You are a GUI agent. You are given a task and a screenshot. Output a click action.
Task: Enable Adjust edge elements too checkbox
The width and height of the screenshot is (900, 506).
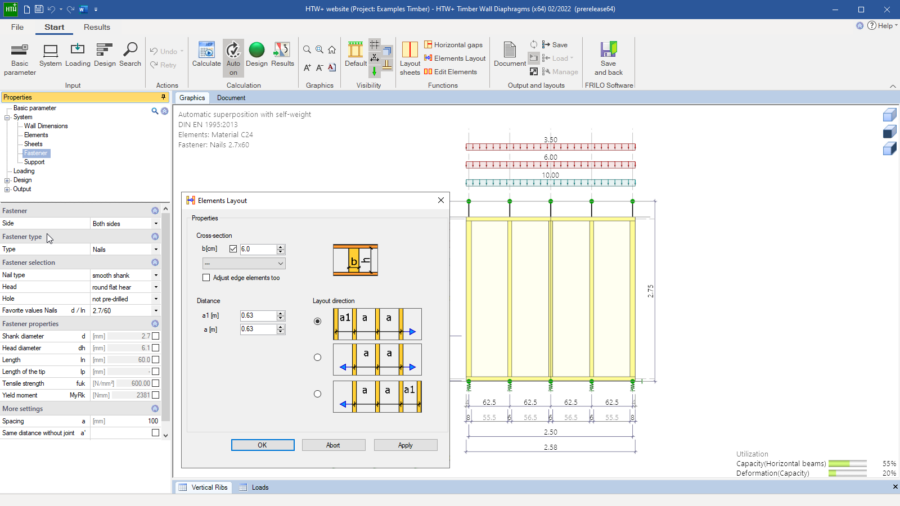[x=206, y=278]
